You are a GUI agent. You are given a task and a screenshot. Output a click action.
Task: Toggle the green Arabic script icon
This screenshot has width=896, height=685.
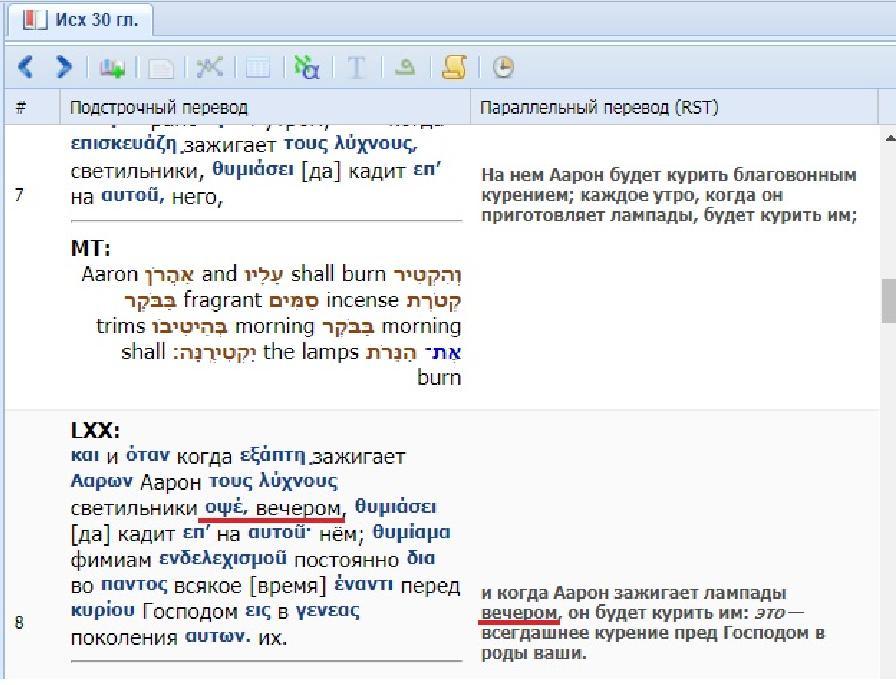point(404,67)
